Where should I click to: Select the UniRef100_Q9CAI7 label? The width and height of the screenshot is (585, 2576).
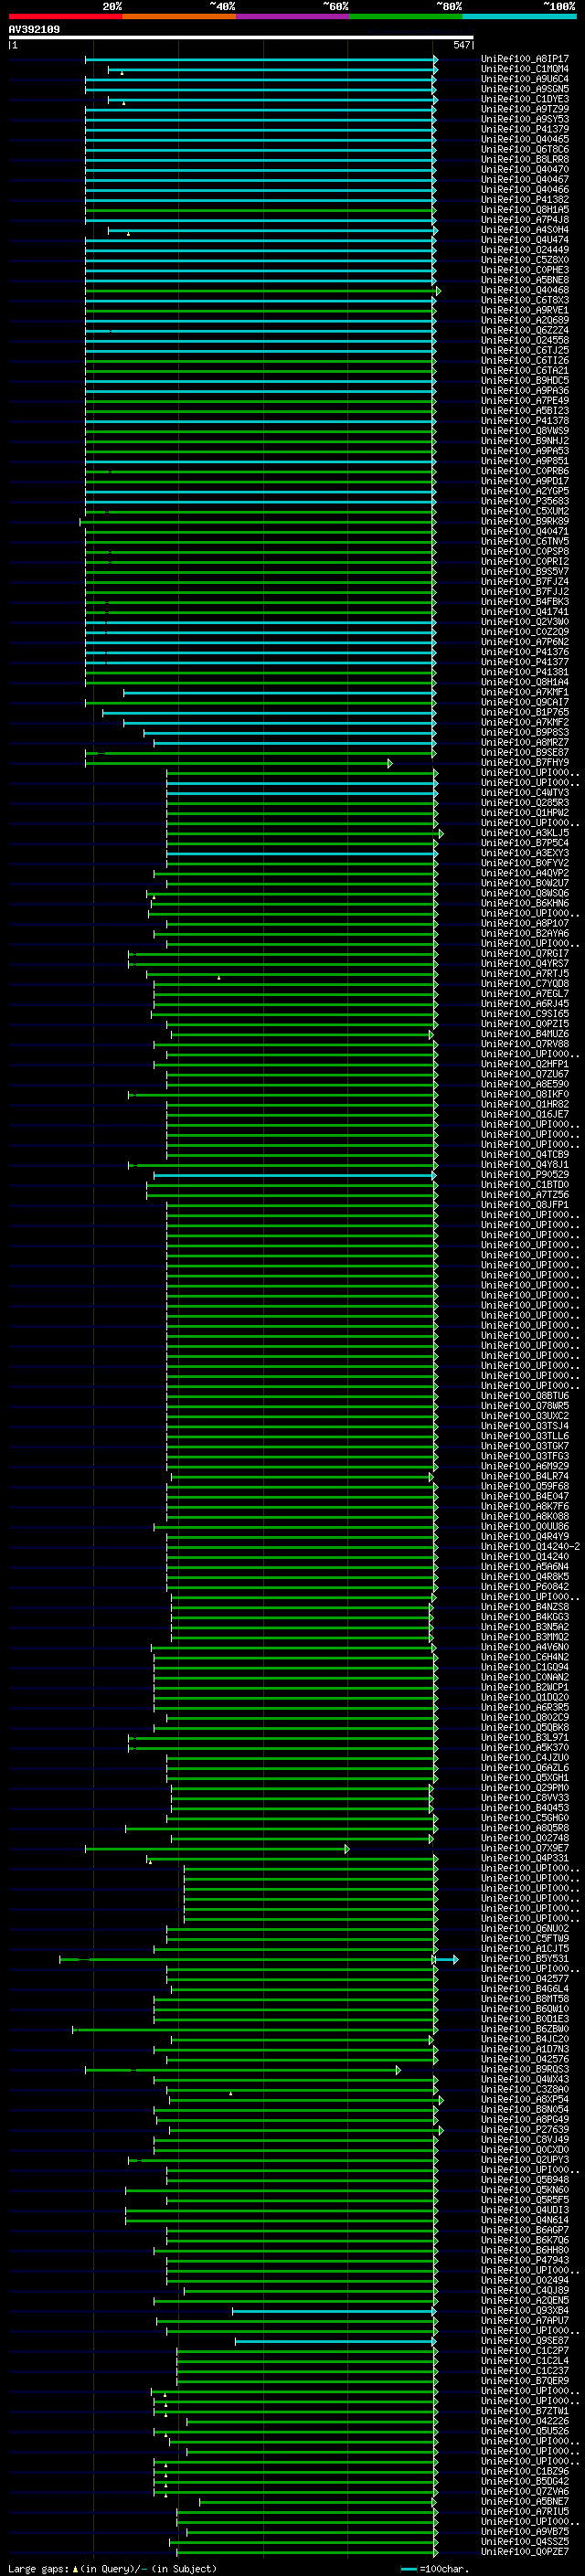tap(525, 702)
